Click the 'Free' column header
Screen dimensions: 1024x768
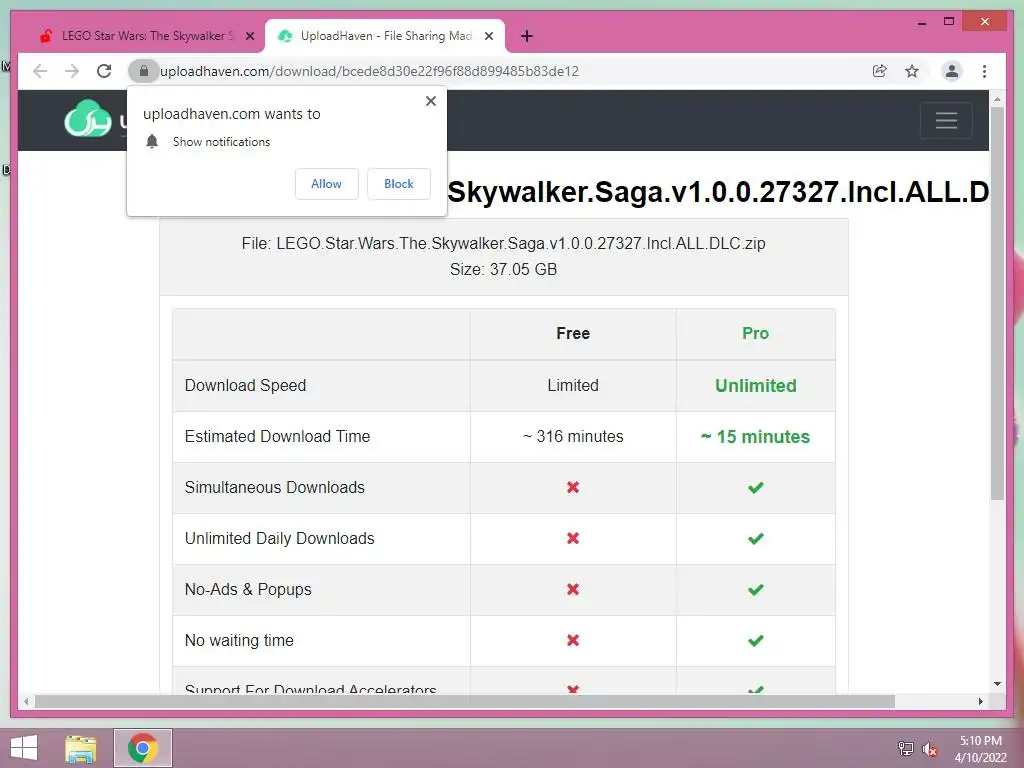click(x=573, y=334)
